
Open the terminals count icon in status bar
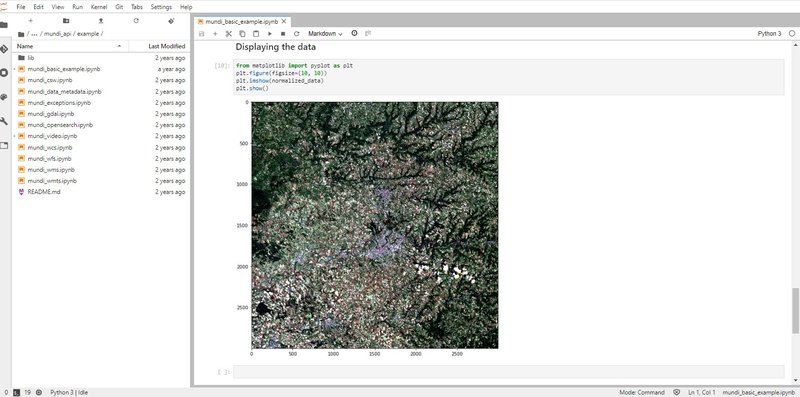point(16,392)
